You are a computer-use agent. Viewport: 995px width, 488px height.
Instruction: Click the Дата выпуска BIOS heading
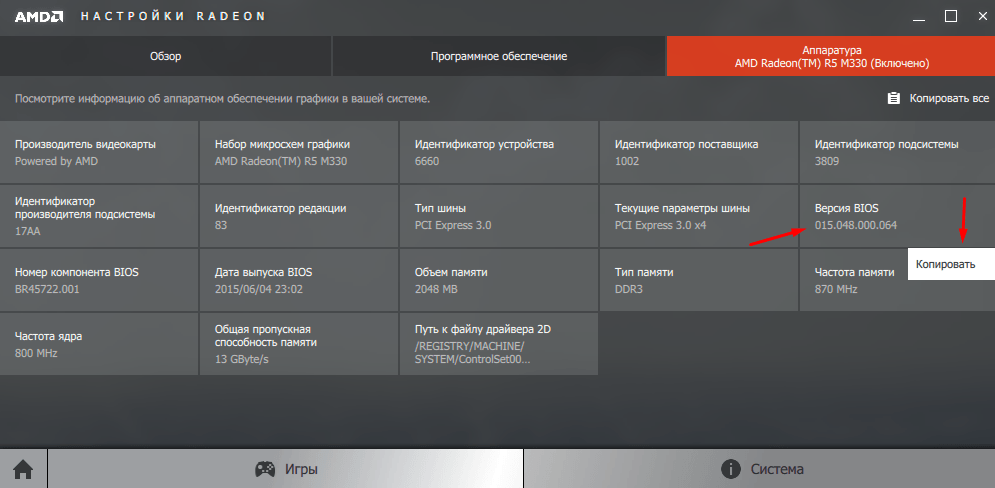(x=263, y=272)
